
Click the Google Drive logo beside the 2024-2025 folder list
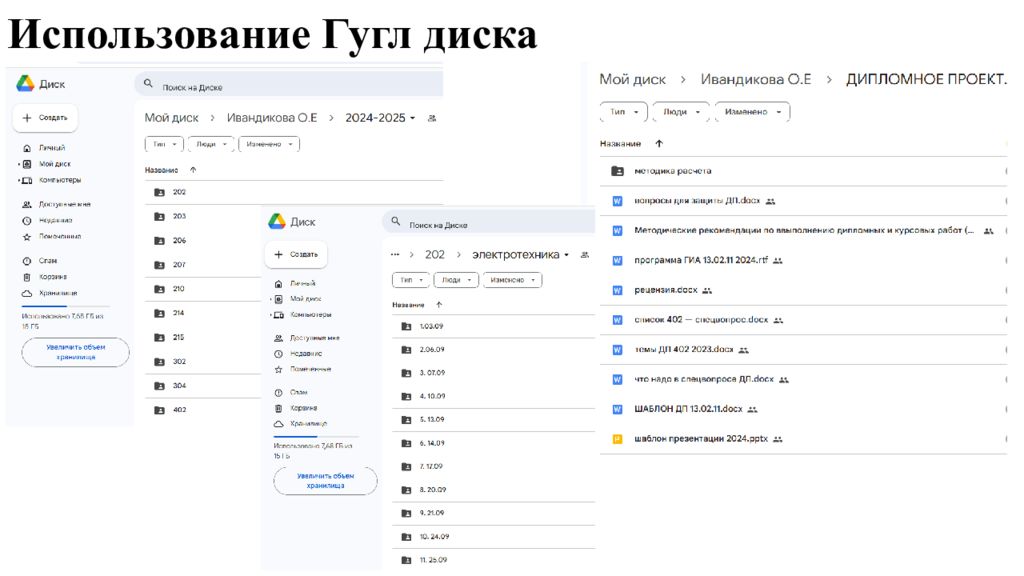tap(26, 84)
